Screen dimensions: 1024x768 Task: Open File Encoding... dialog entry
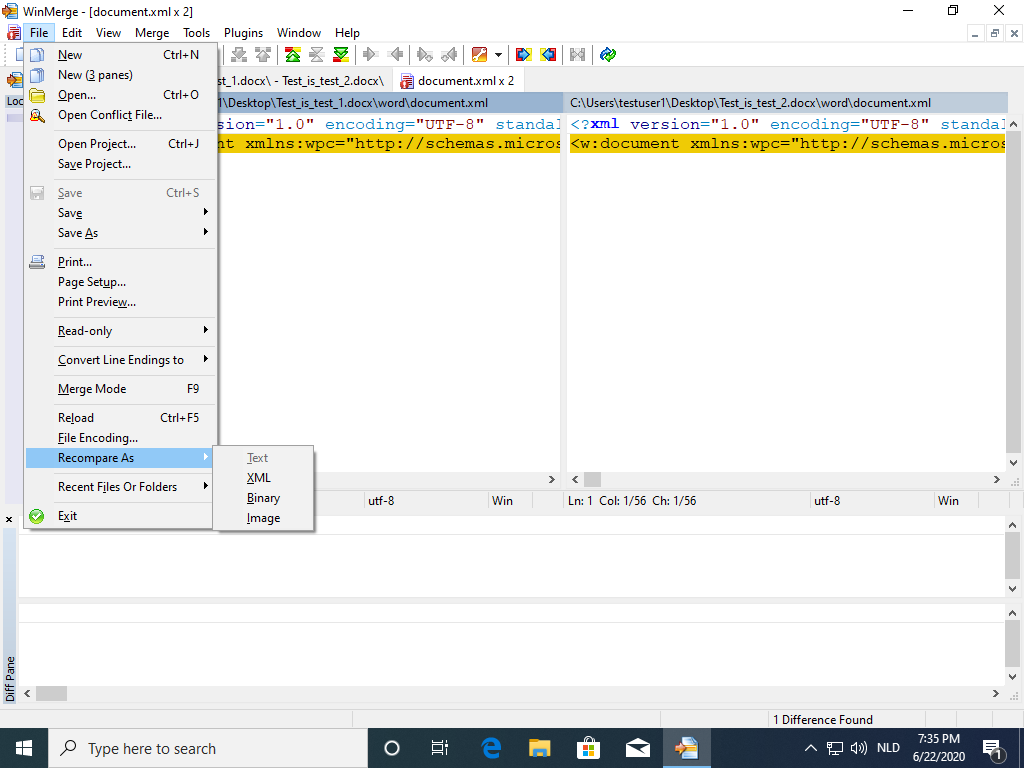(x=121, y=438)
